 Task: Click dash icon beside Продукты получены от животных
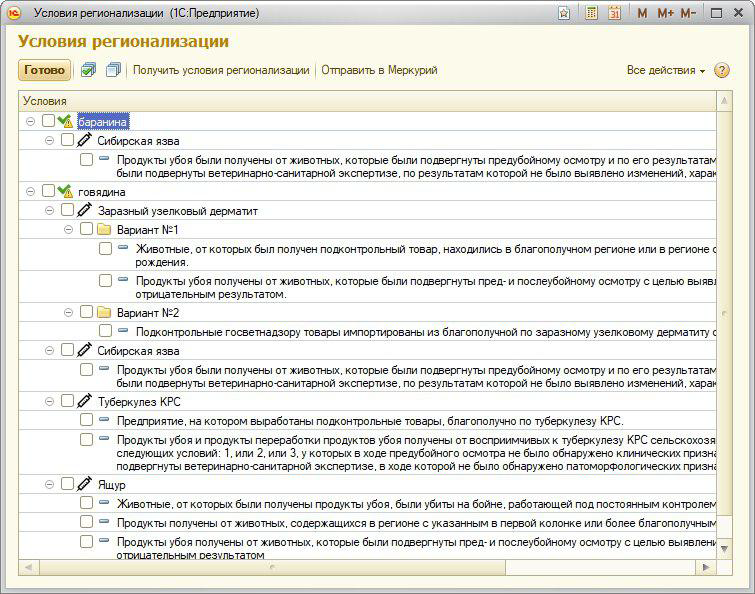click(x=104, y=521)
